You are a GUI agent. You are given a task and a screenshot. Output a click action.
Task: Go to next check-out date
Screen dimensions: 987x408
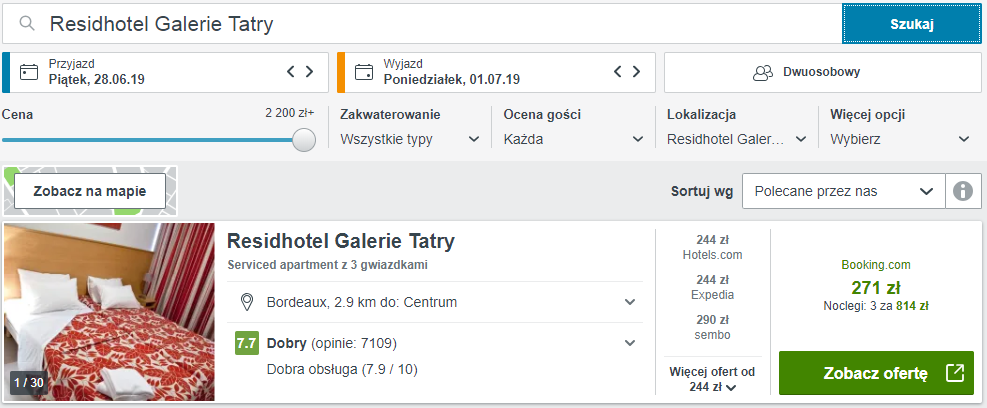click(636, 71)
